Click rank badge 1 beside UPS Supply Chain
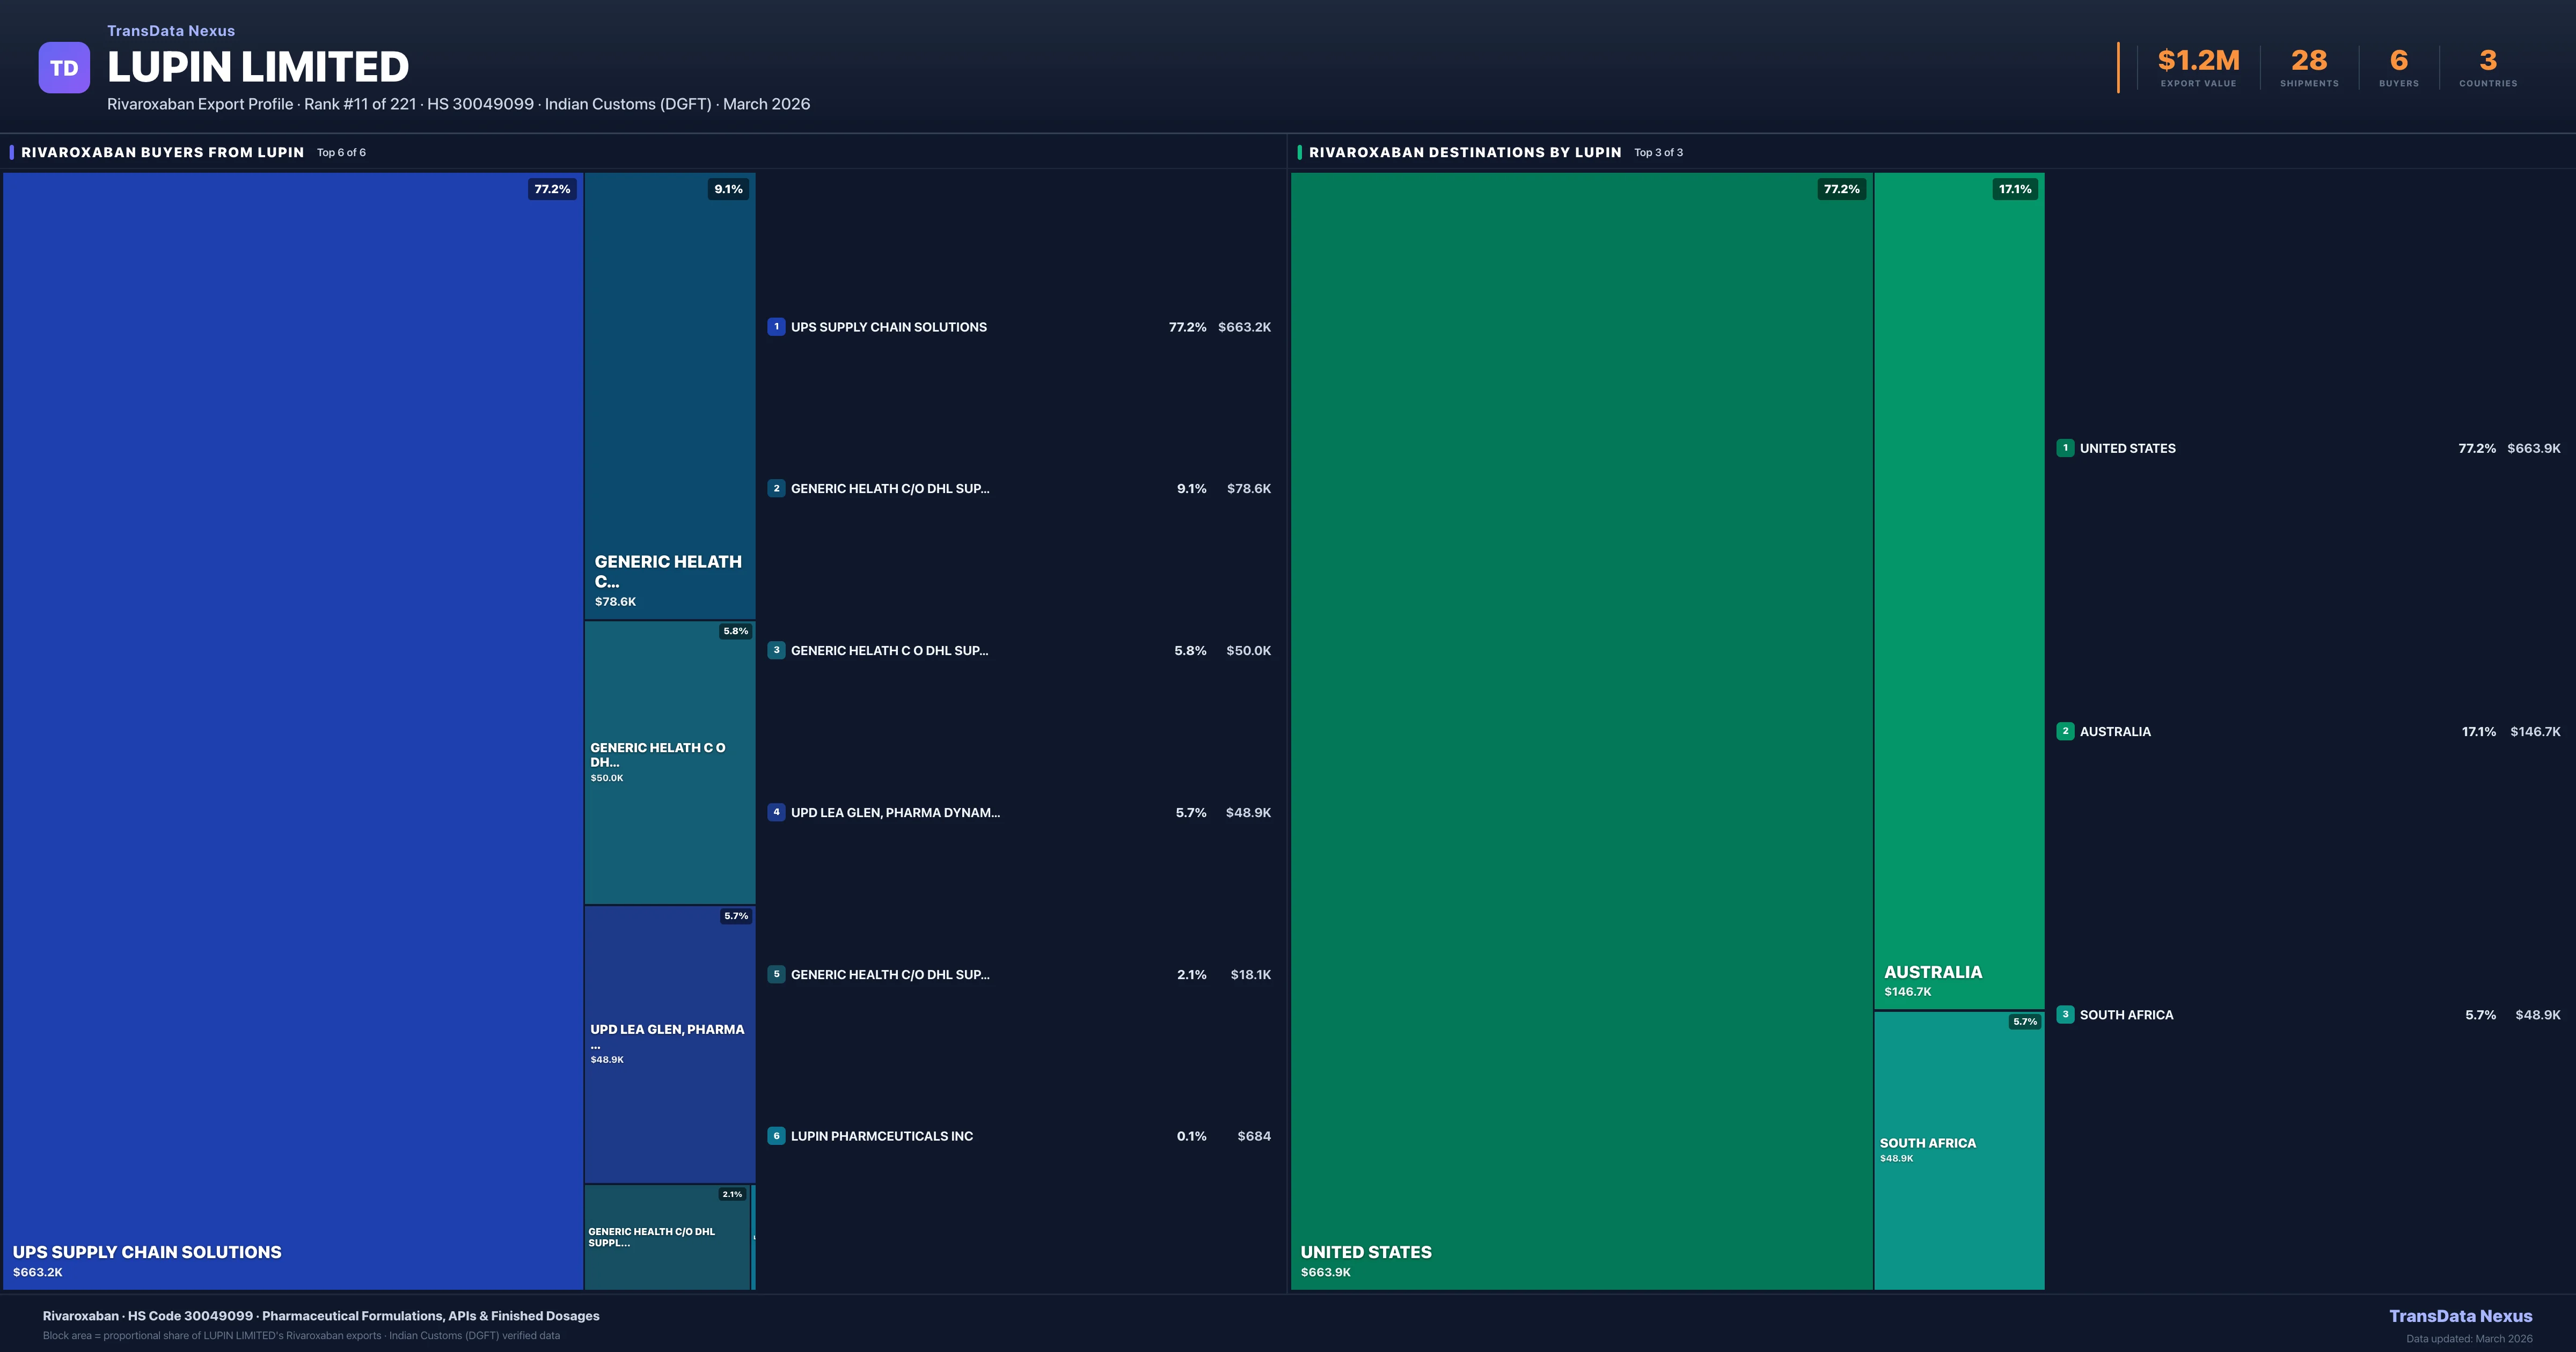The height and width of the screenshot is (1352, 2576). [x=776, y=327]
